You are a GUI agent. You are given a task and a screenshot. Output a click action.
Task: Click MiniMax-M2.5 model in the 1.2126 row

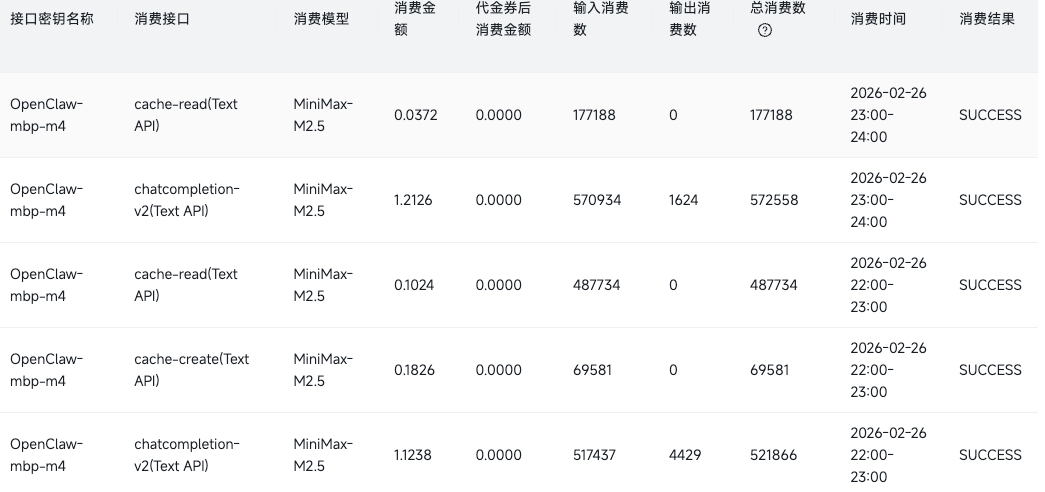tap(323, 200)
